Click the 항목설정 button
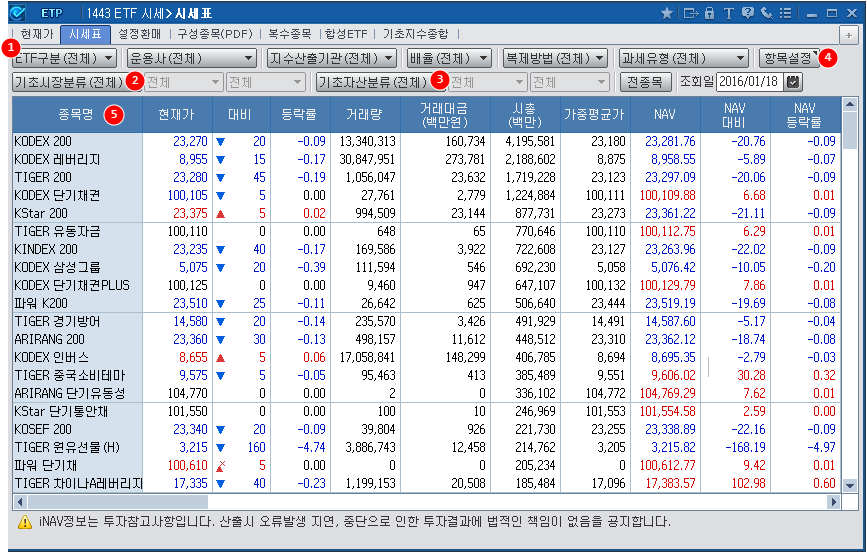867x553 pixels. pos(789,58)
